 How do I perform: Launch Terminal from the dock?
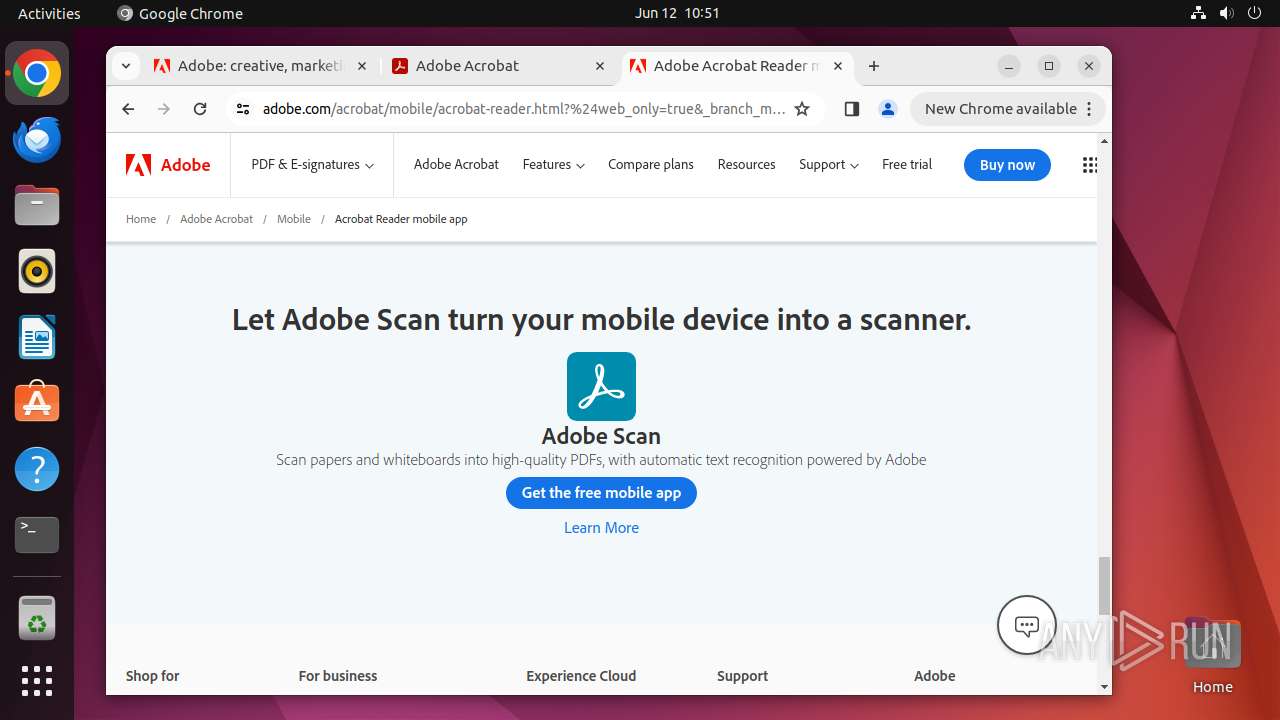coord(37,535)
